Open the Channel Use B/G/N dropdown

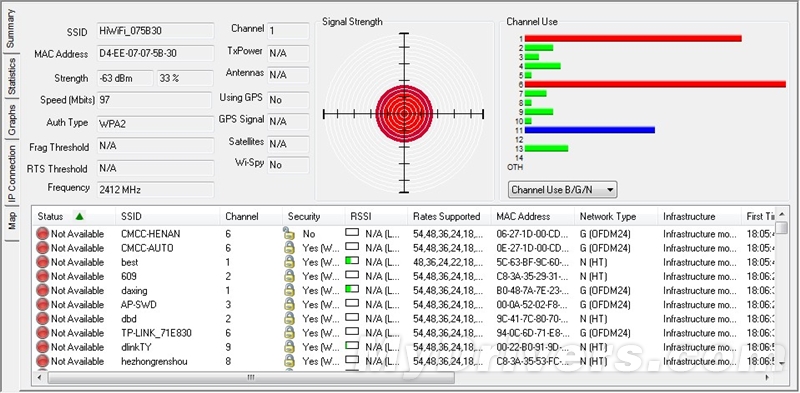tap(562, 190)
